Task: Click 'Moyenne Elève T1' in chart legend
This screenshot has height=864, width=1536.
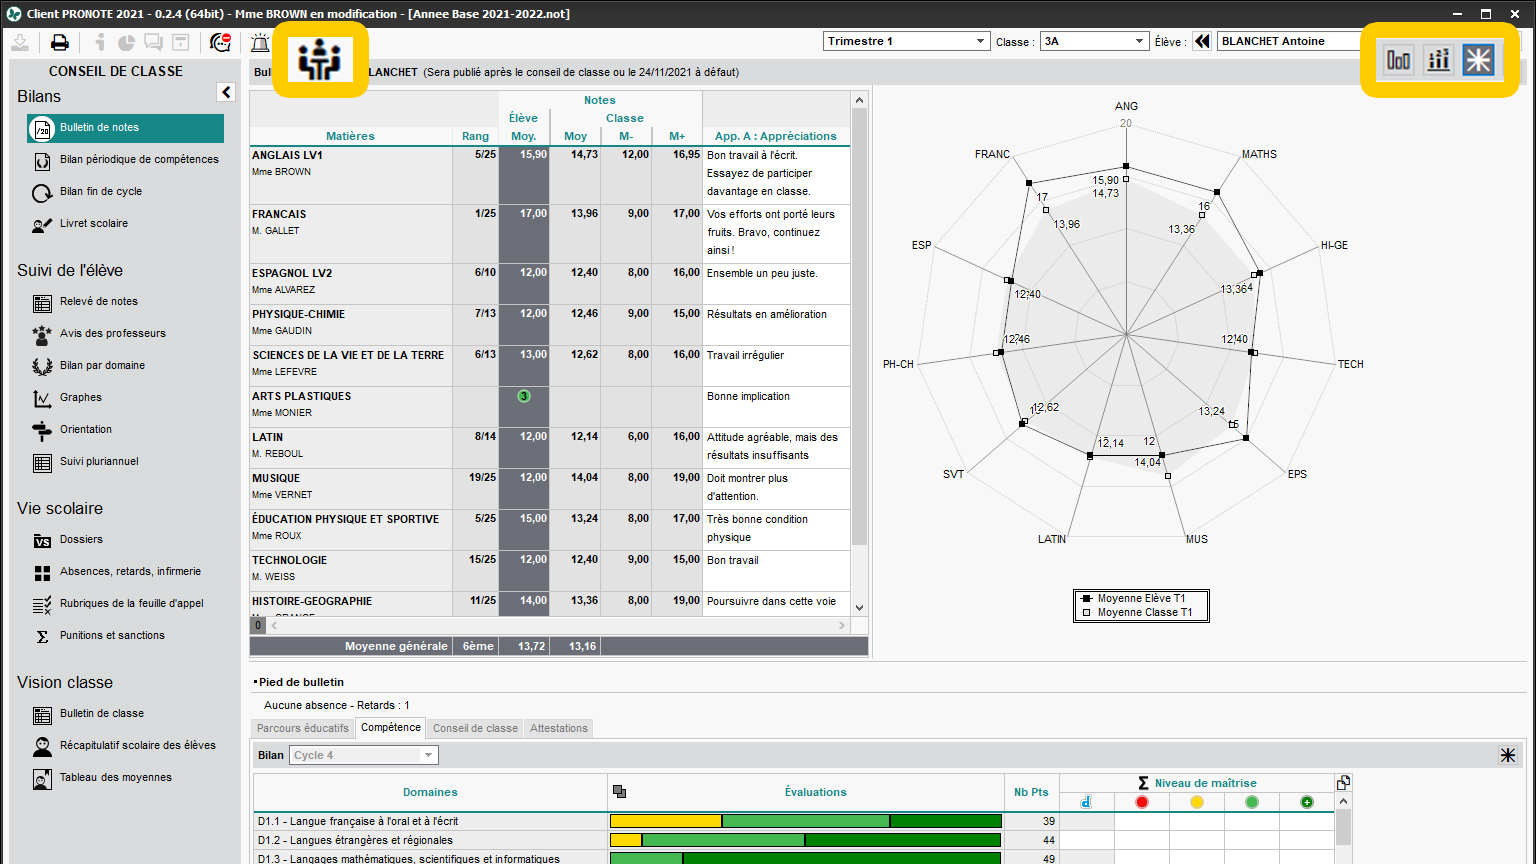Action: point(1141,598)
